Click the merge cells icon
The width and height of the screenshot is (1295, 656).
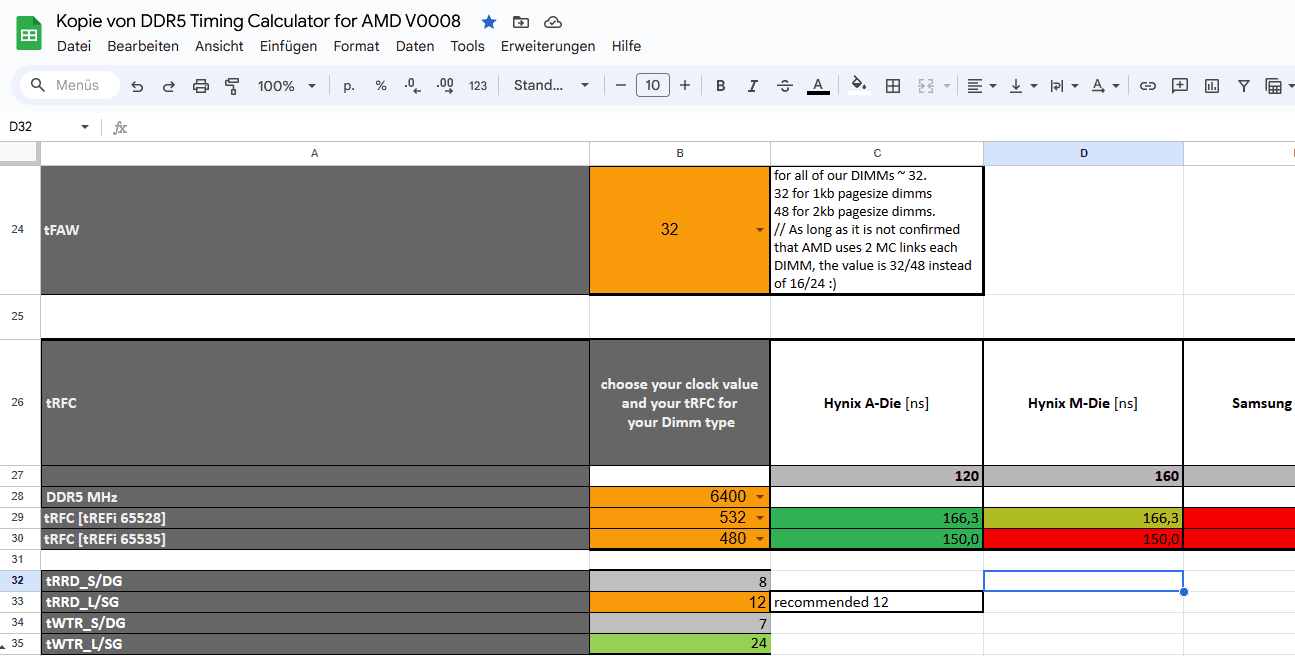(x=925, y=86)
